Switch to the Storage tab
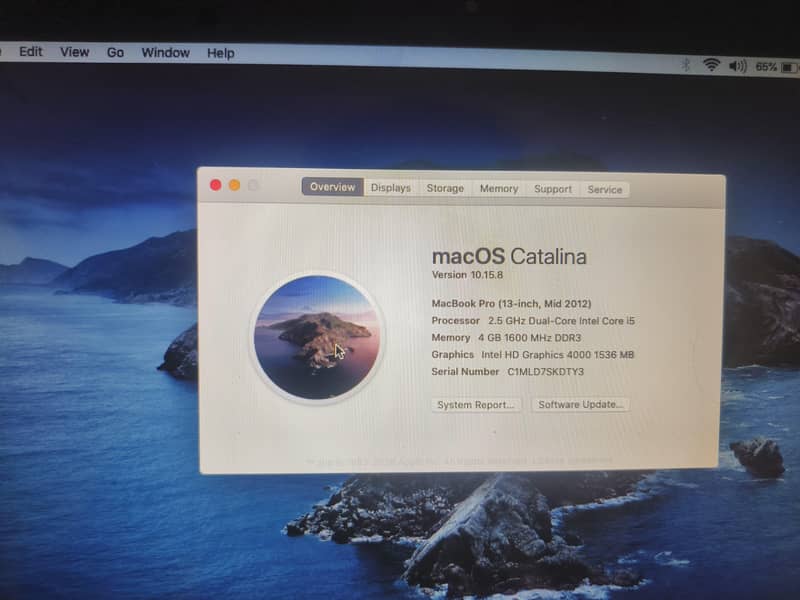The height and width of the screenshot is (600, 800). [x=445, y=188]
